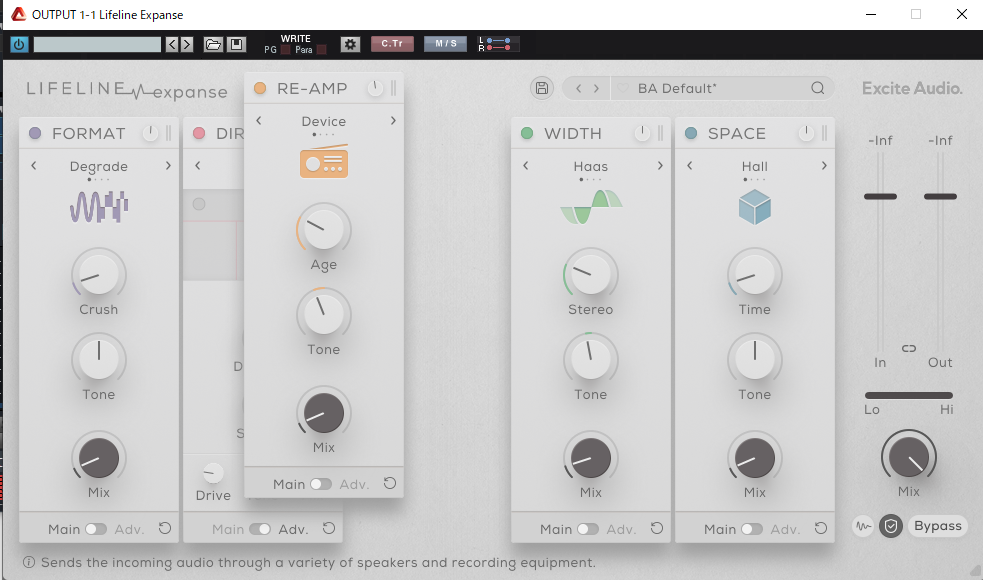The width and height of the screenshot is (983, 580).
Task: Click the Lifeline save preset icon
Action: (x=542, y=88)
